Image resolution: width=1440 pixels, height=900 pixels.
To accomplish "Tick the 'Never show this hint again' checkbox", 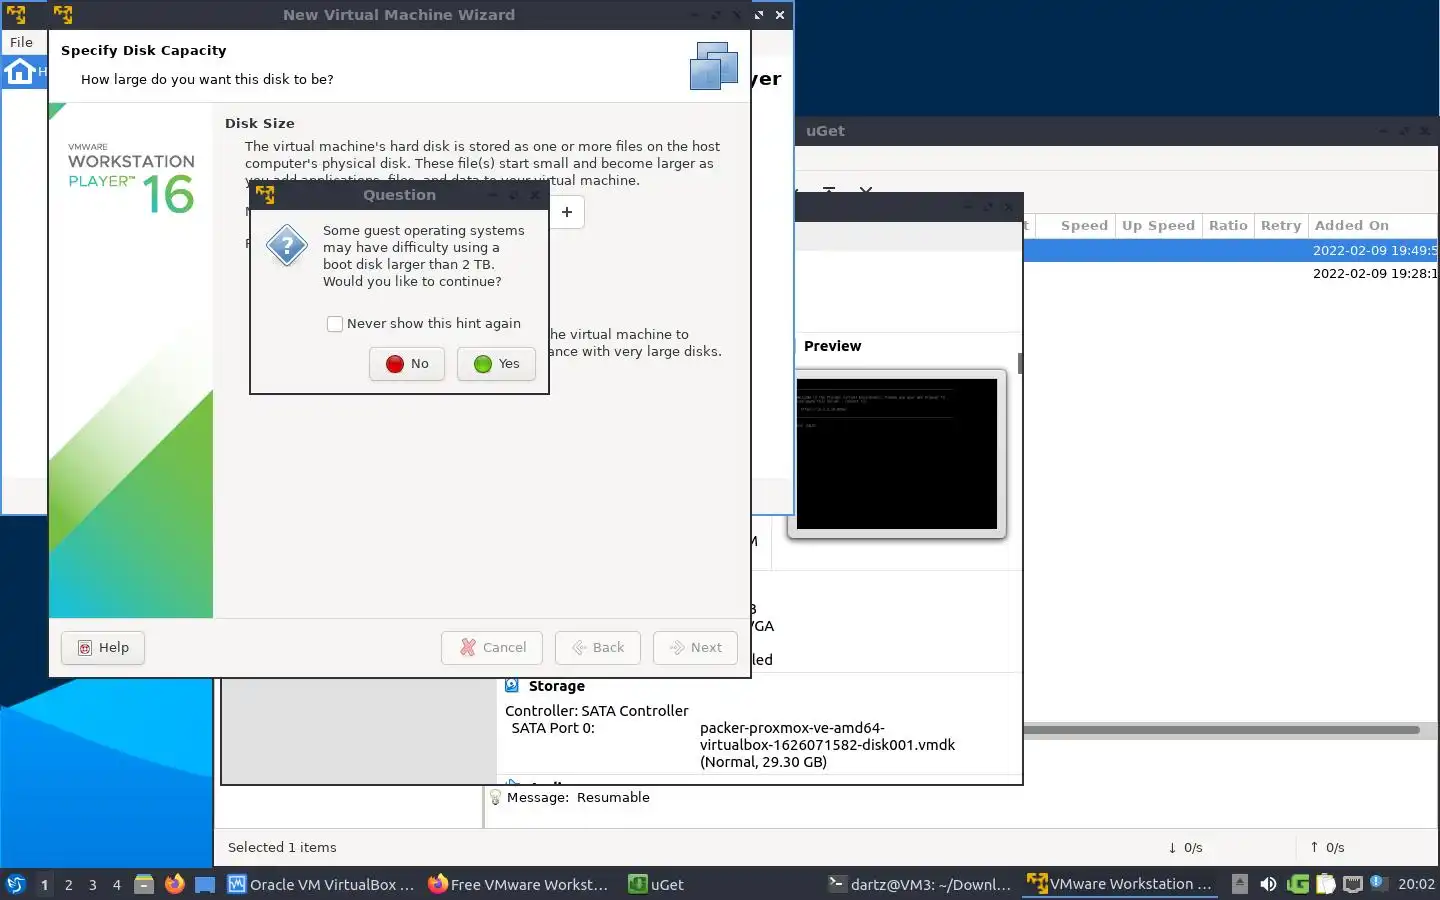I will coord(335,324).
